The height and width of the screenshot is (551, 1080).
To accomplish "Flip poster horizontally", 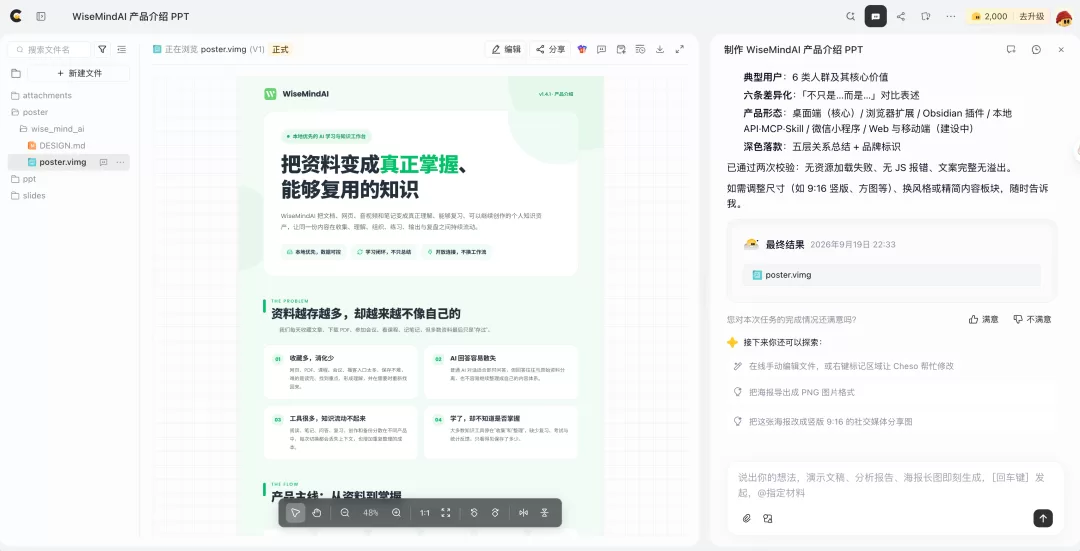I will click(523, 512).
